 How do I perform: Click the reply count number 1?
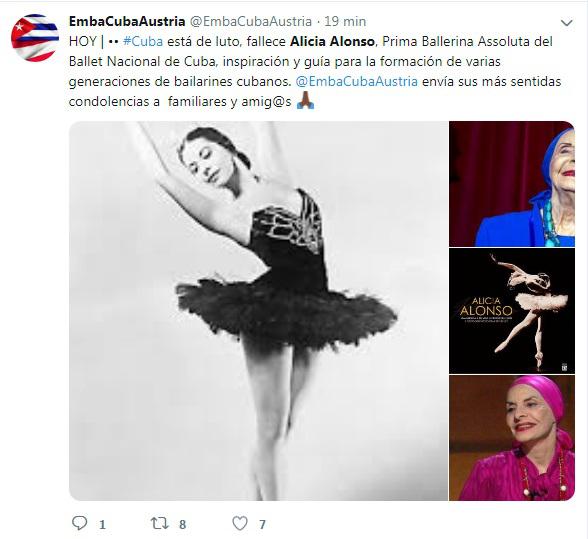102,524
